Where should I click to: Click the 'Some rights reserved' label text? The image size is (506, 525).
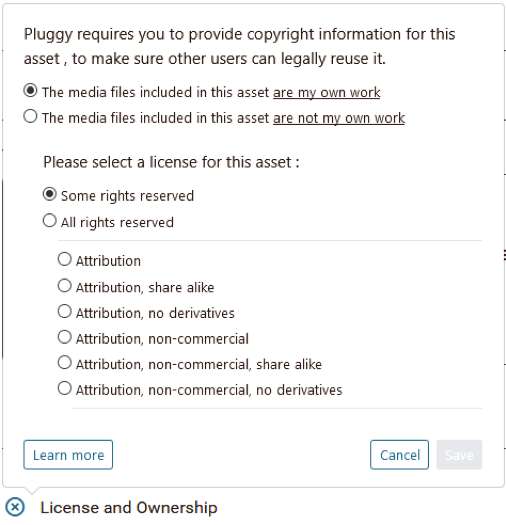click(x=128, y=196)
